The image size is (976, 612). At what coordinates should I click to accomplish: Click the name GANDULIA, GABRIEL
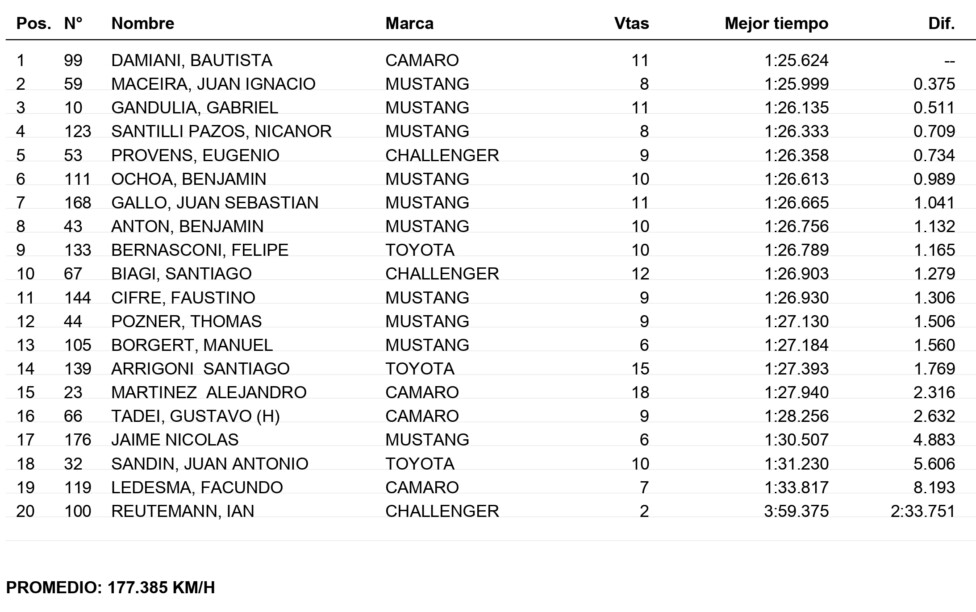click(194, 108)
